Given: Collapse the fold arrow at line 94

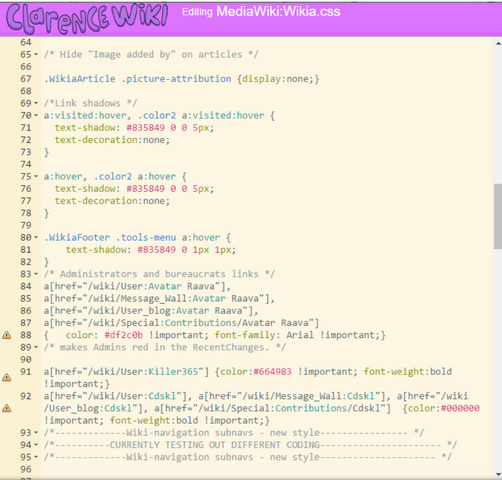Looking at the screenshot, I should [x=36, y=445].
